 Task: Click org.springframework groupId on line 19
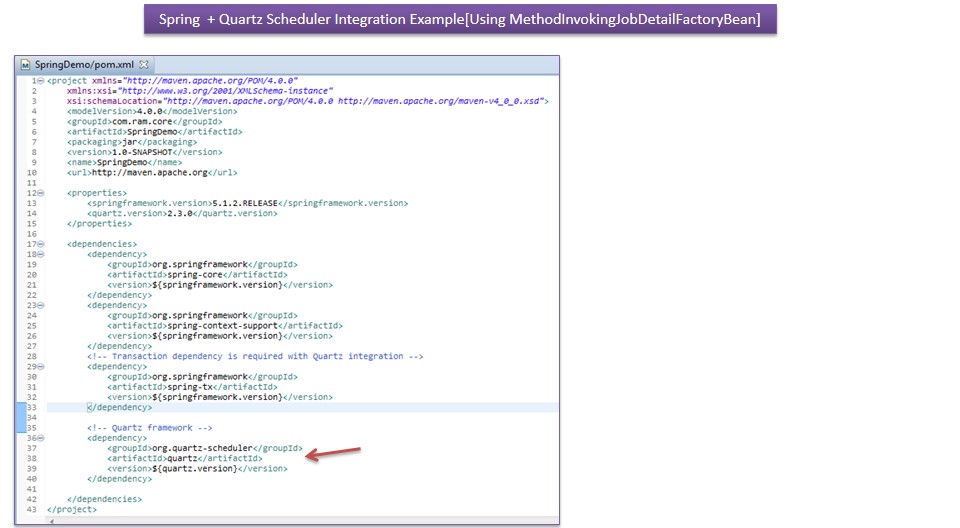pos(200,265)
